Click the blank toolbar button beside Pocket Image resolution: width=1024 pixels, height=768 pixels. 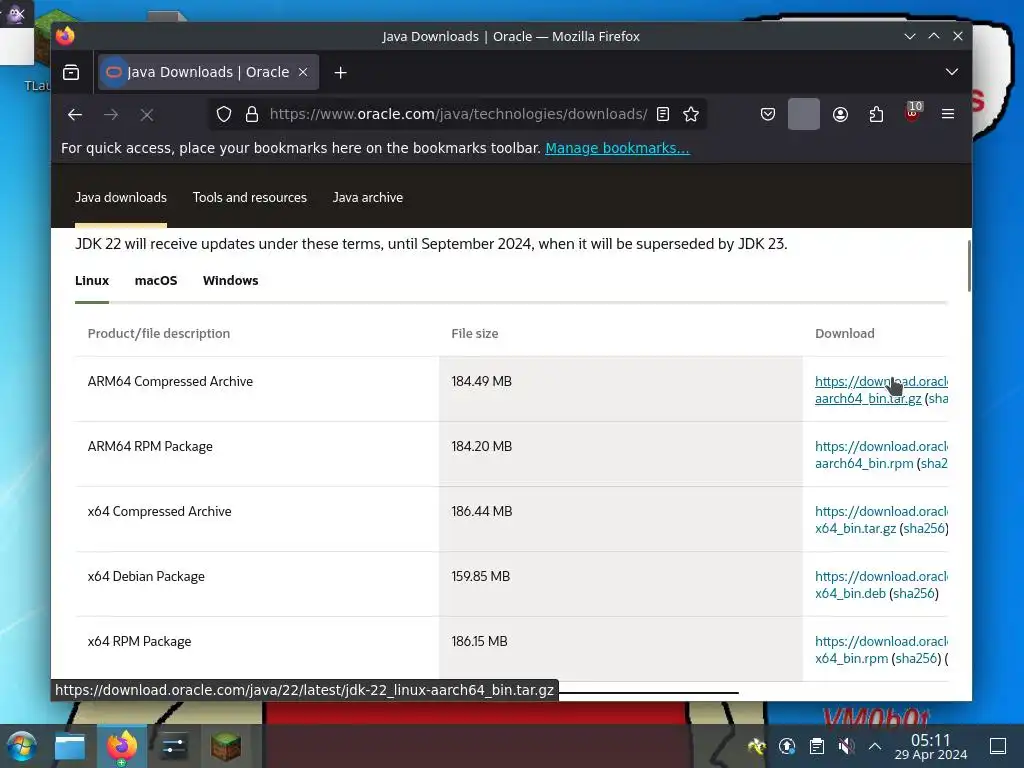tap(803, 114)
